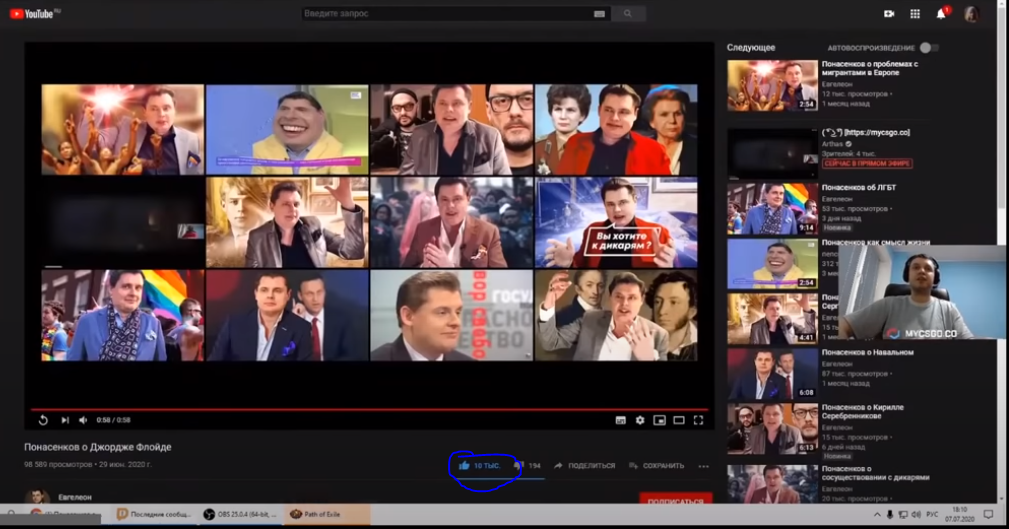Screen dimensions: 1009x529
Task: Open player settings gear
Action: click(640, 420)
